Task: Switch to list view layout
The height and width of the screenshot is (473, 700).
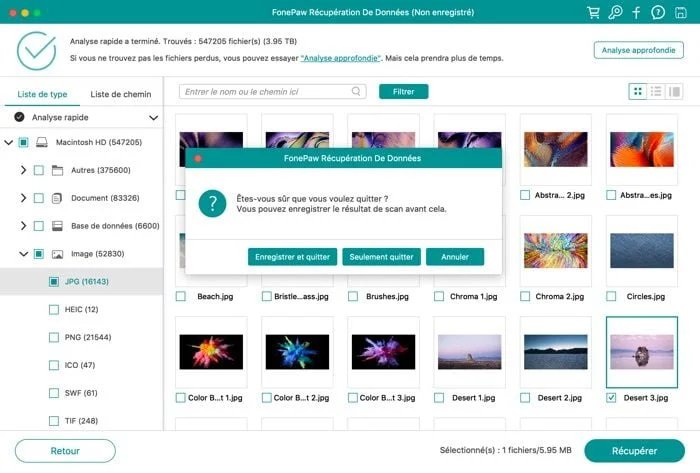Action: (x=656, y=91)
